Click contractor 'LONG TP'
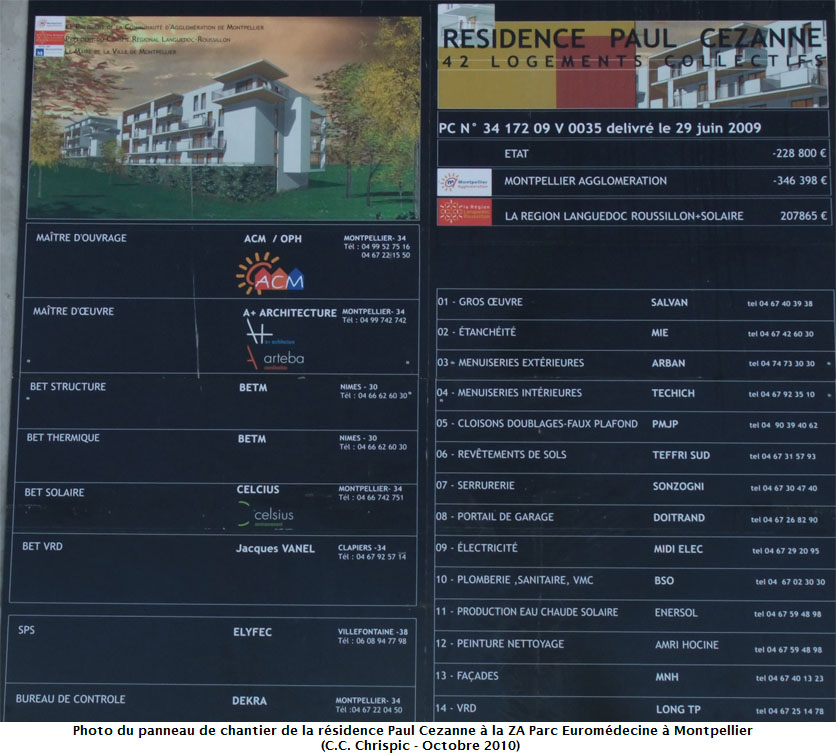This screenshot has width=836, height=755. point(678,710)
